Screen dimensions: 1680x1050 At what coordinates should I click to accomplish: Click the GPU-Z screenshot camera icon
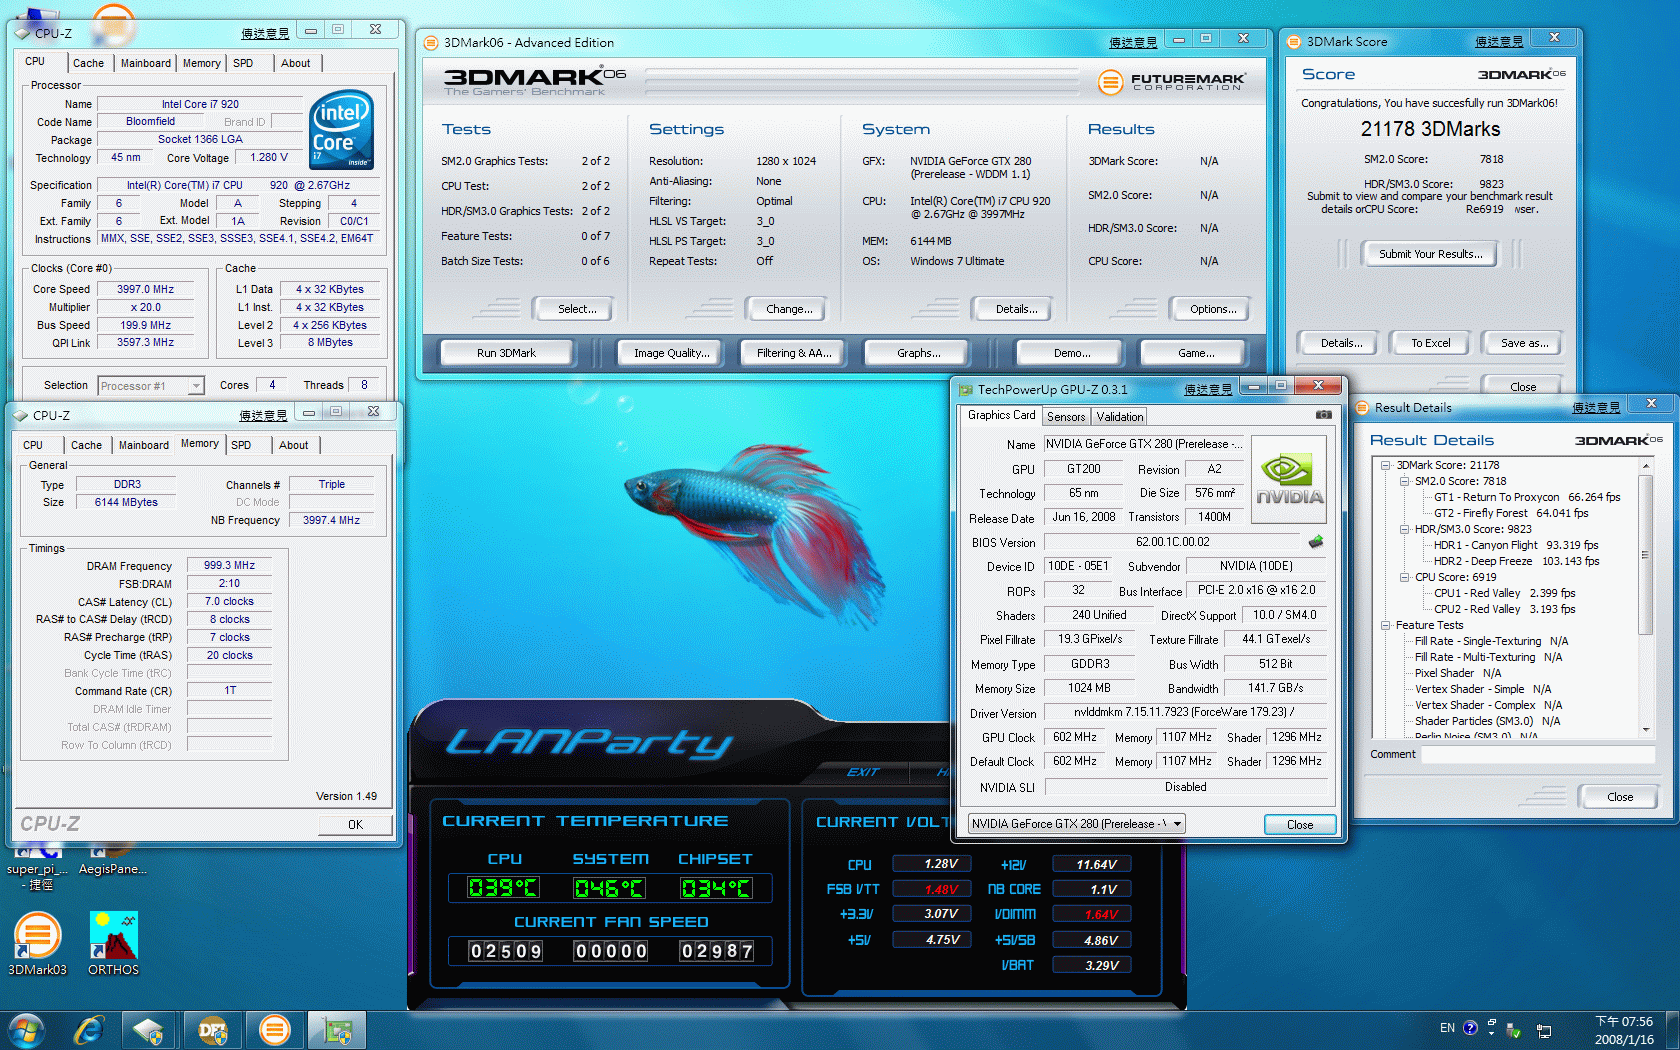pos(1323,414)
